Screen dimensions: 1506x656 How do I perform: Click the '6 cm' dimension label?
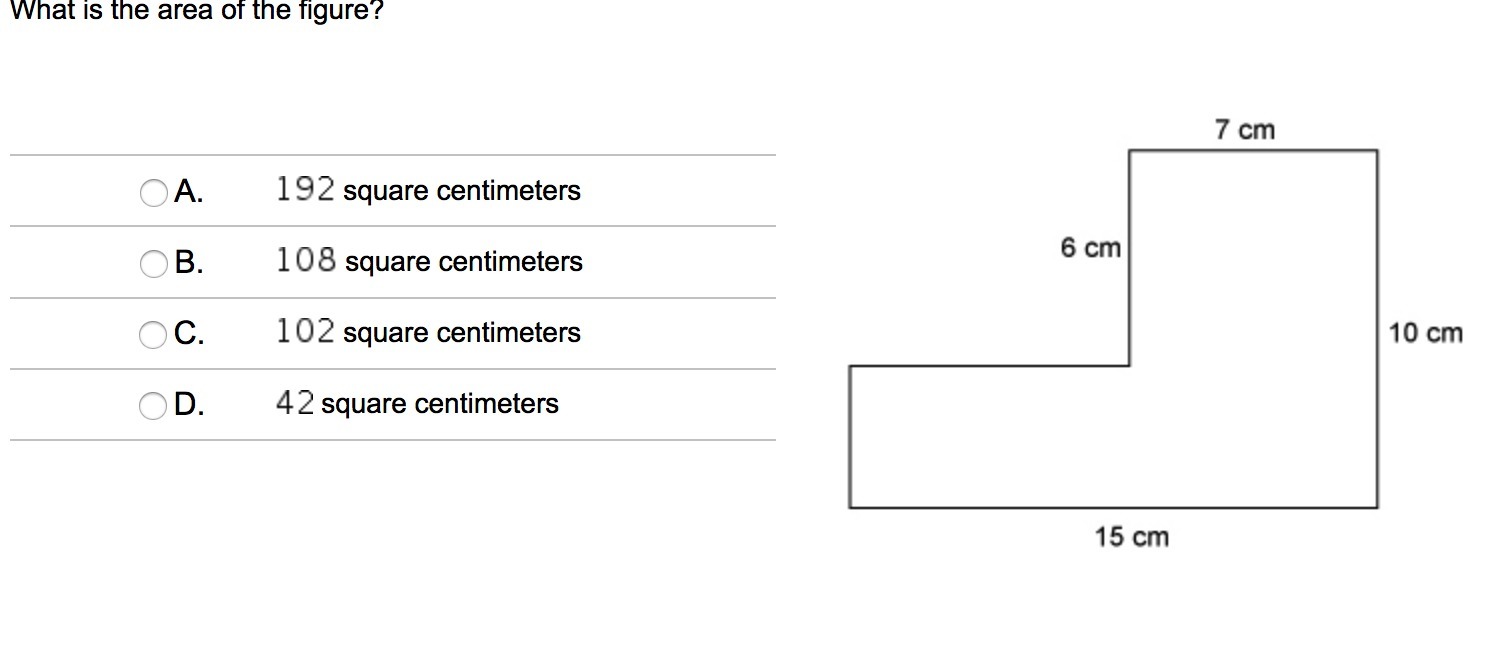1091,248
